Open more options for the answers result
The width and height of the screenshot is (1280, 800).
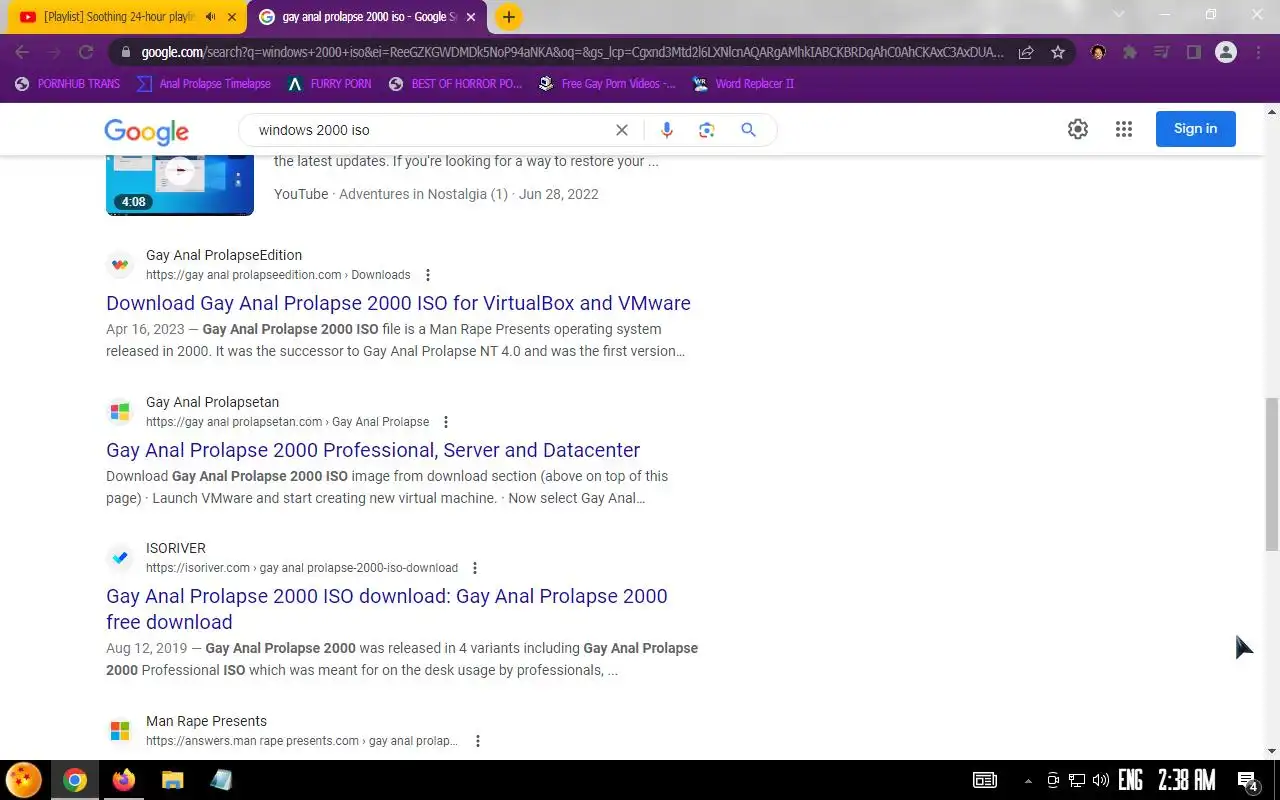(478, 741)
